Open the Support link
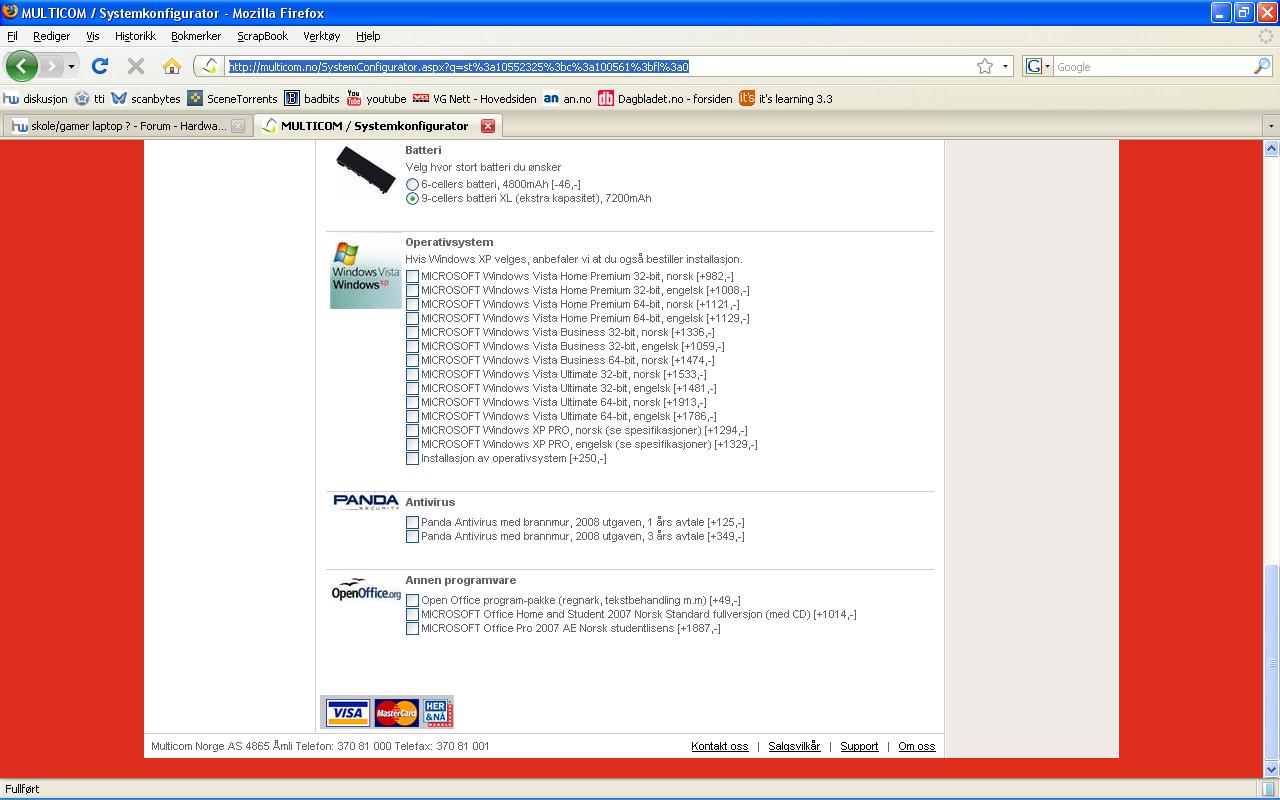This screenshot has height=800, width=1280. tap(859, 746)
